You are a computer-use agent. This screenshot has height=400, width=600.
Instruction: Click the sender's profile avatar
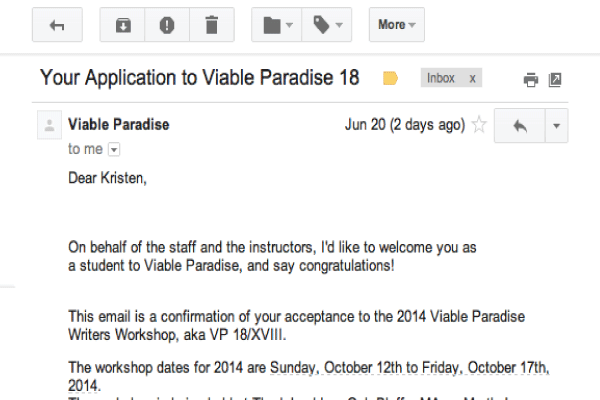[48, 126]
